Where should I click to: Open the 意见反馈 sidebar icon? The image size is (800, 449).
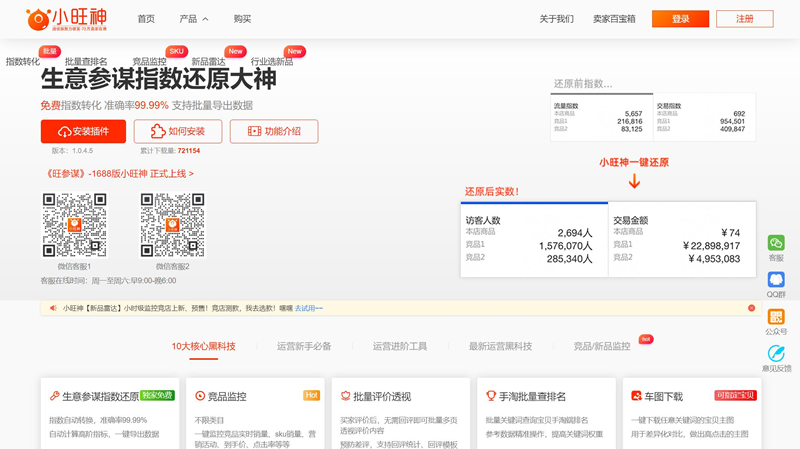point(776,354)
